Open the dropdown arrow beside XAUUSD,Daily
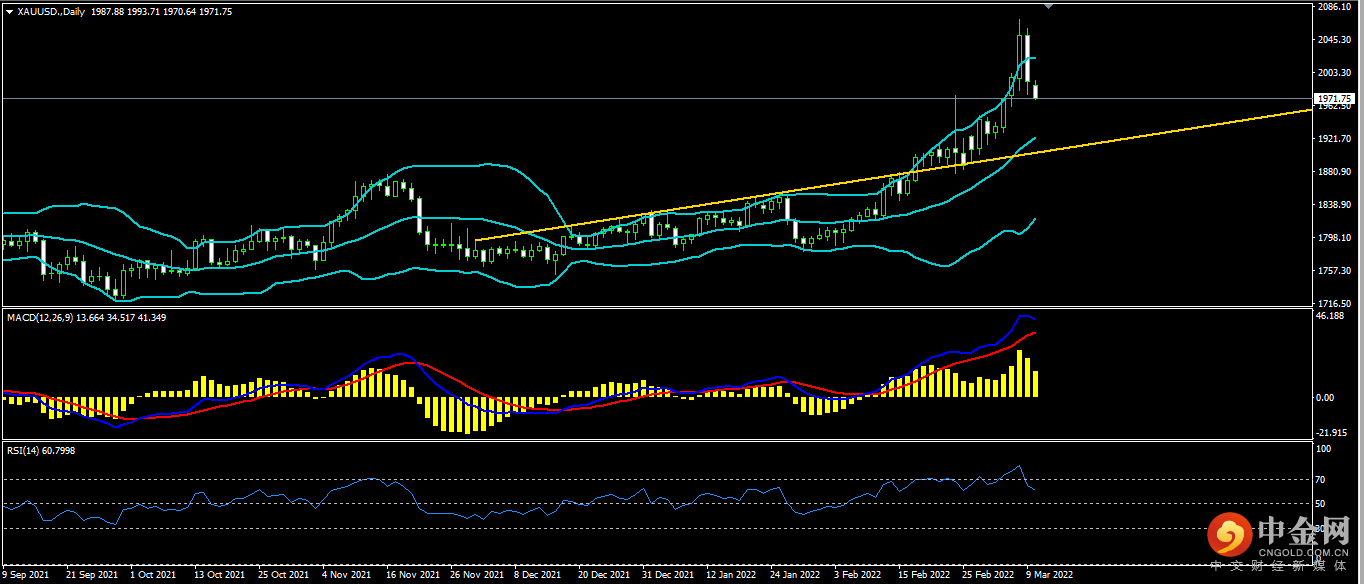Viewport: 1364px width, 584px height. (9, 12)
